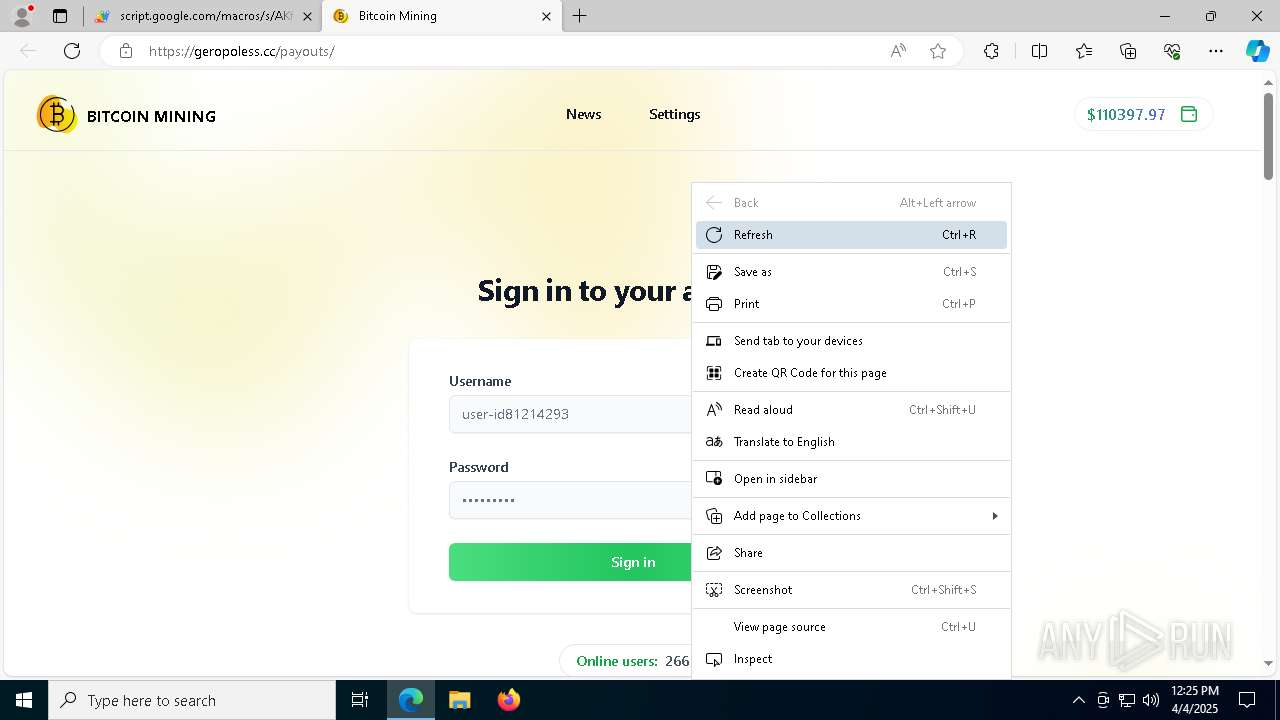This screenshot has height=720, width=1280.
Task: Click the volume speaker tray icon
Action: 1151,700
